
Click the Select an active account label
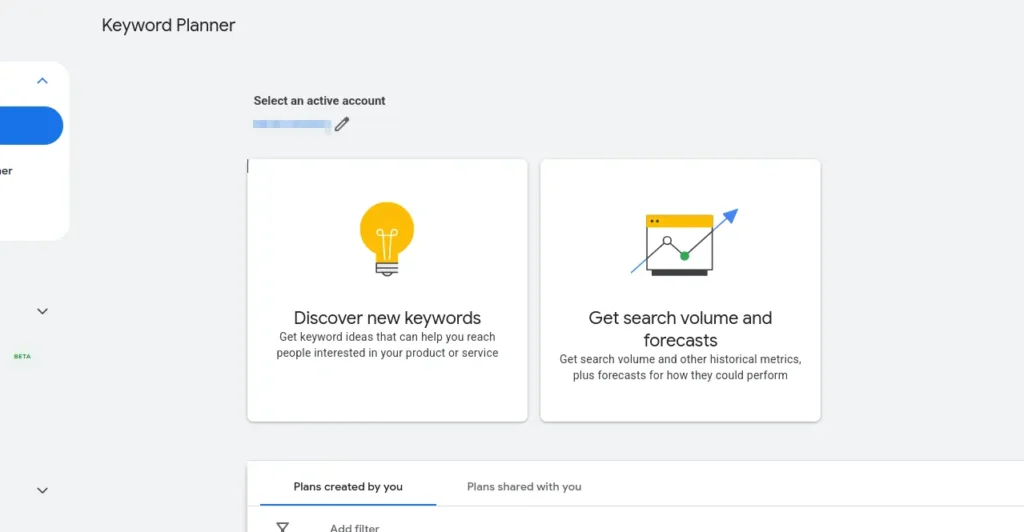319,101
